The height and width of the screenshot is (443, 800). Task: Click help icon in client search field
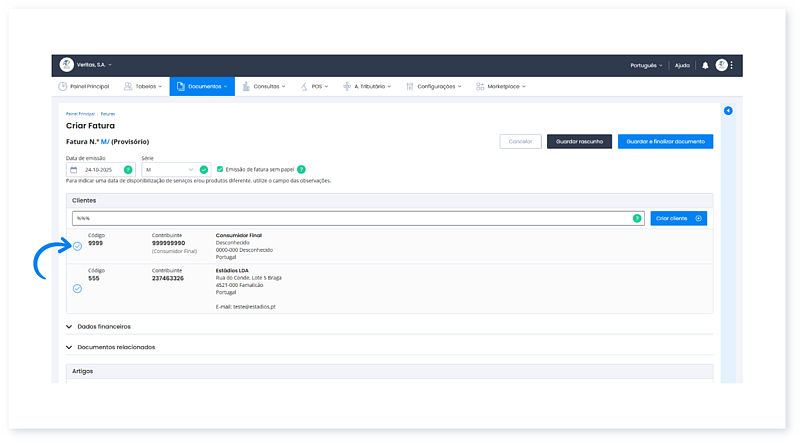pyautogui.click(x=636, y=218)
